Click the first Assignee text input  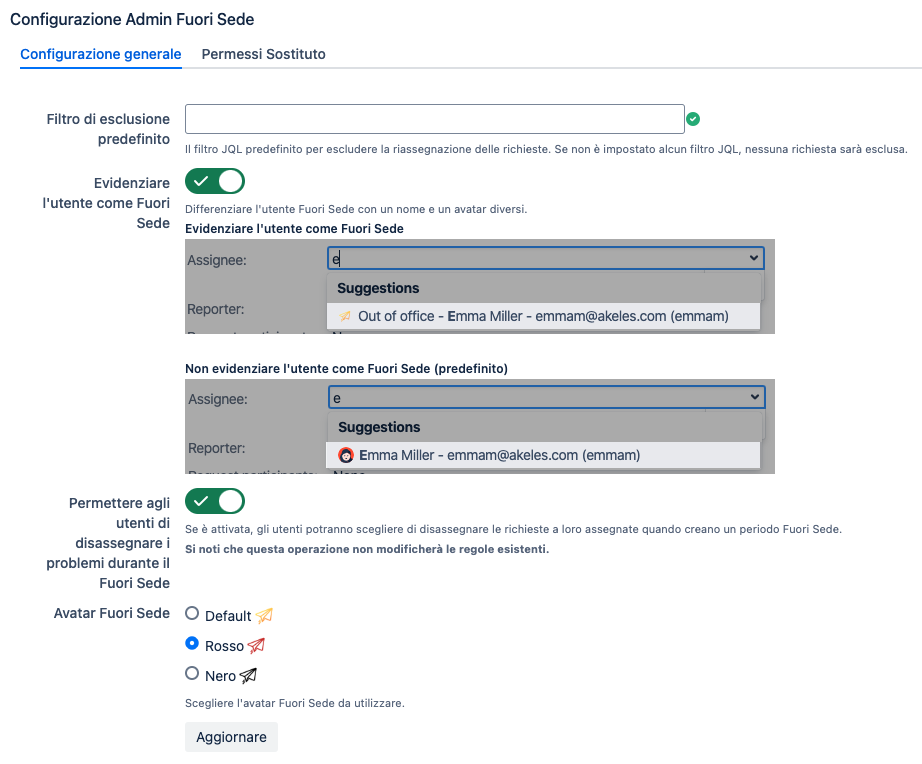tap(530, 258)
